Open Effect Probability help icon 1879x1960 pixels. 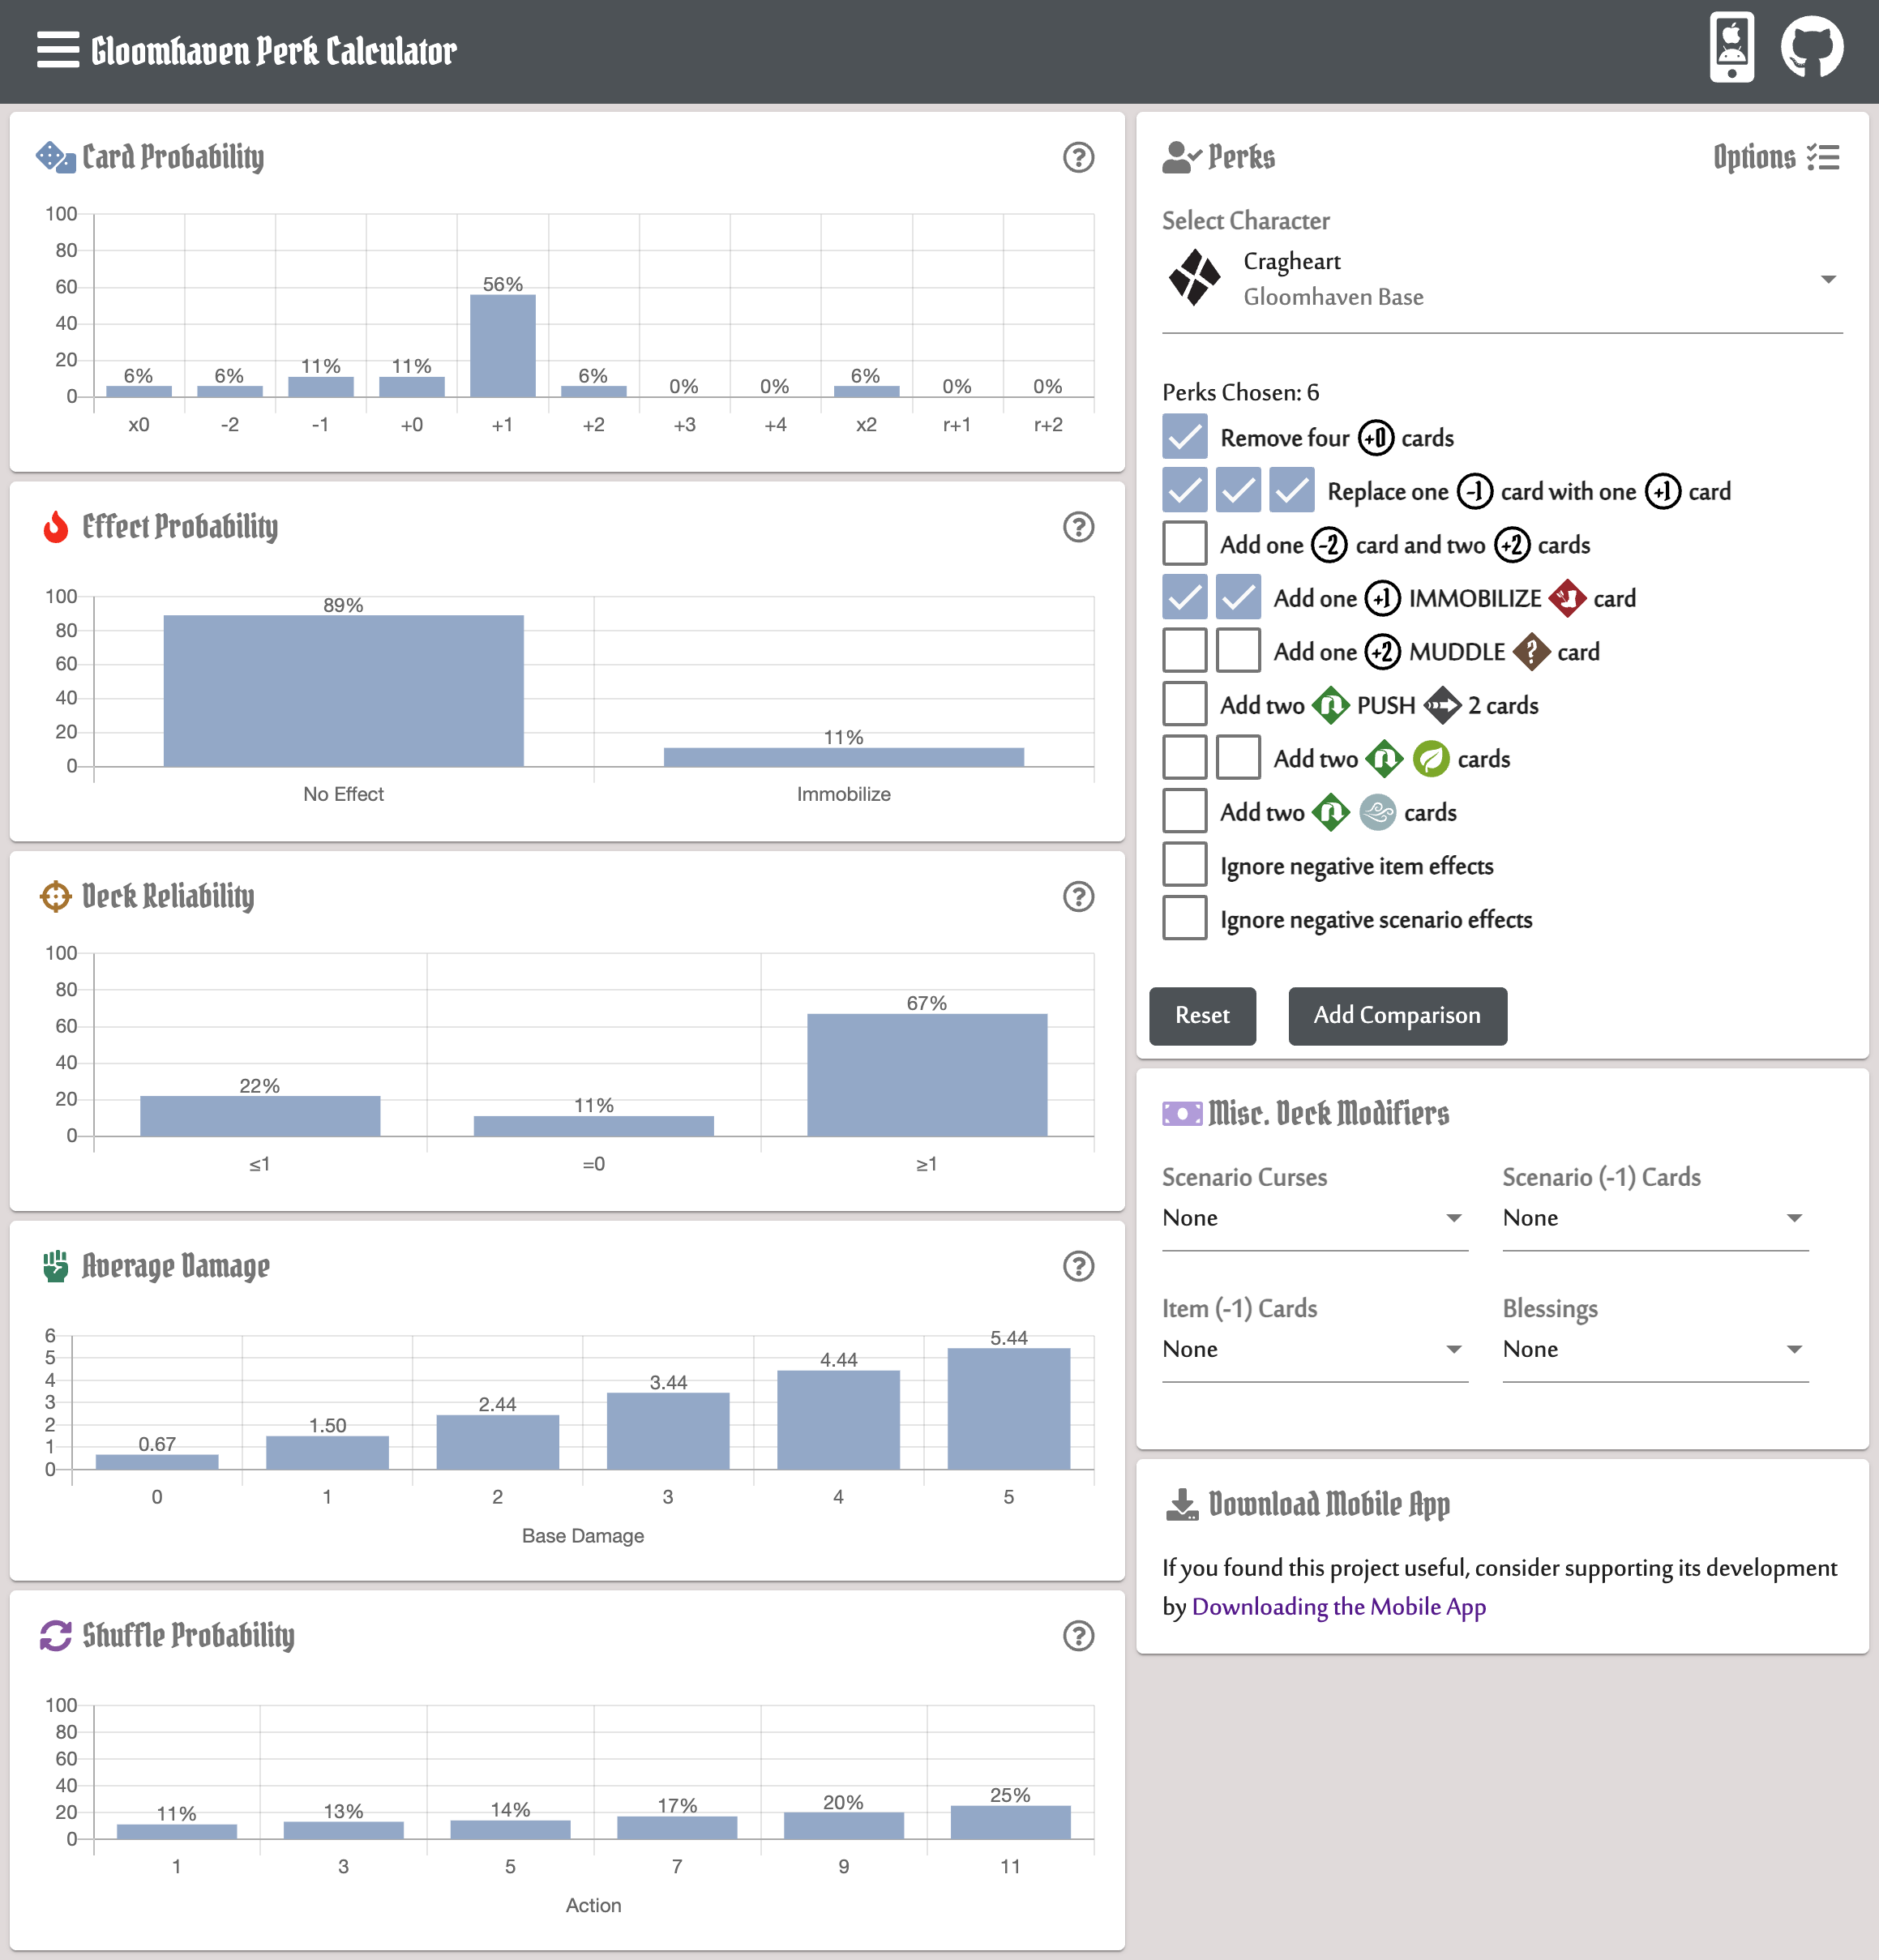1077,527
